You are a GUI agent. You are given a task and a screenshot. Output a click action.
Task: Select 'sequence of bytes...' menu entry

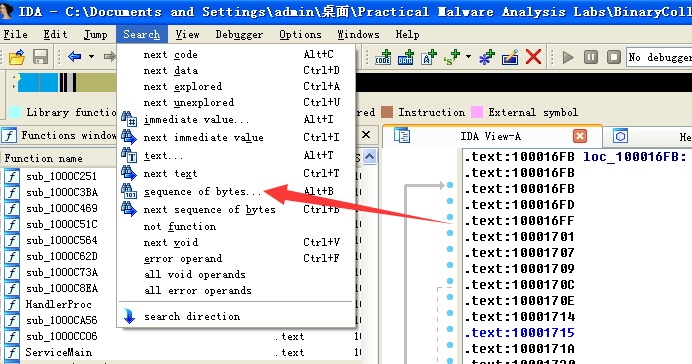click(x=236, y=191)
